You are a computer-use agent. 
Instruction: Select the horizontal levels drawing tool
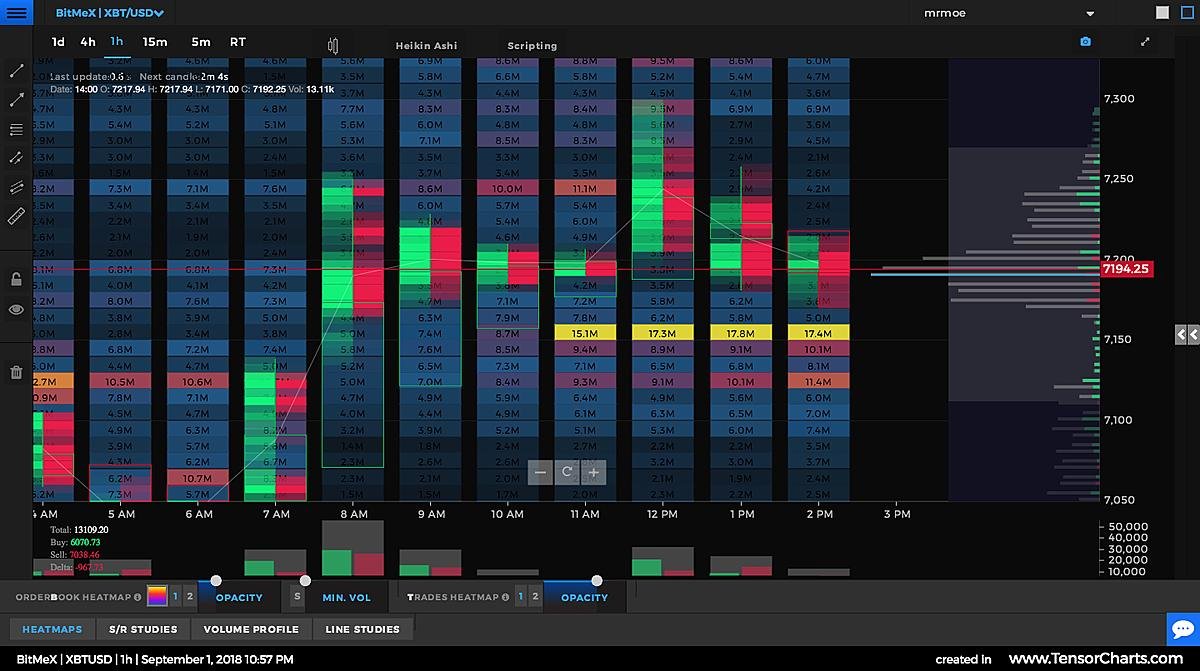tap(16, 129)
